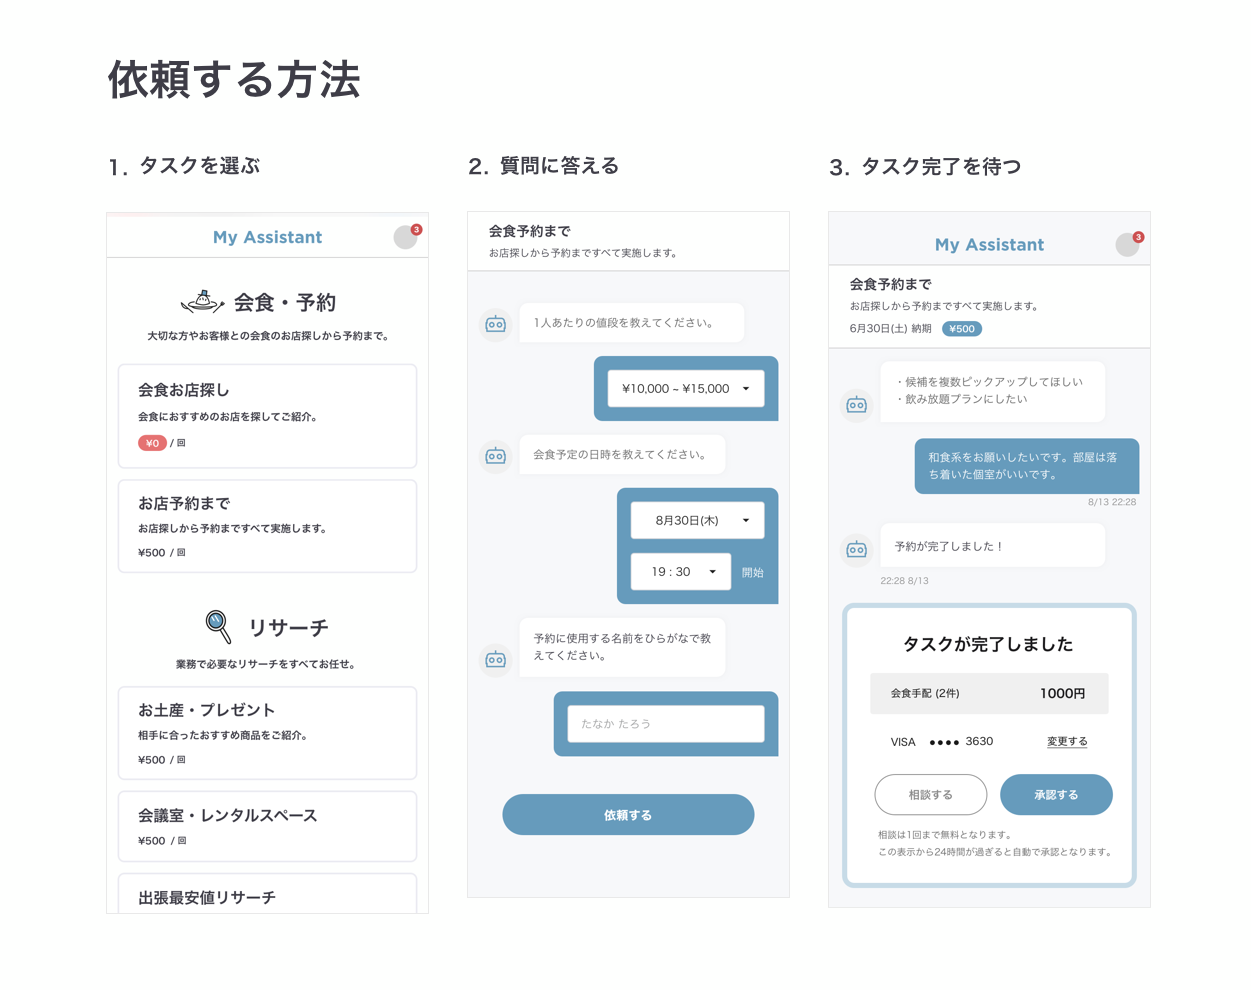The height and width of the screenshot is (990, 1251).
Task: Click the 変更する payment change link
Action: (1067, 742)
